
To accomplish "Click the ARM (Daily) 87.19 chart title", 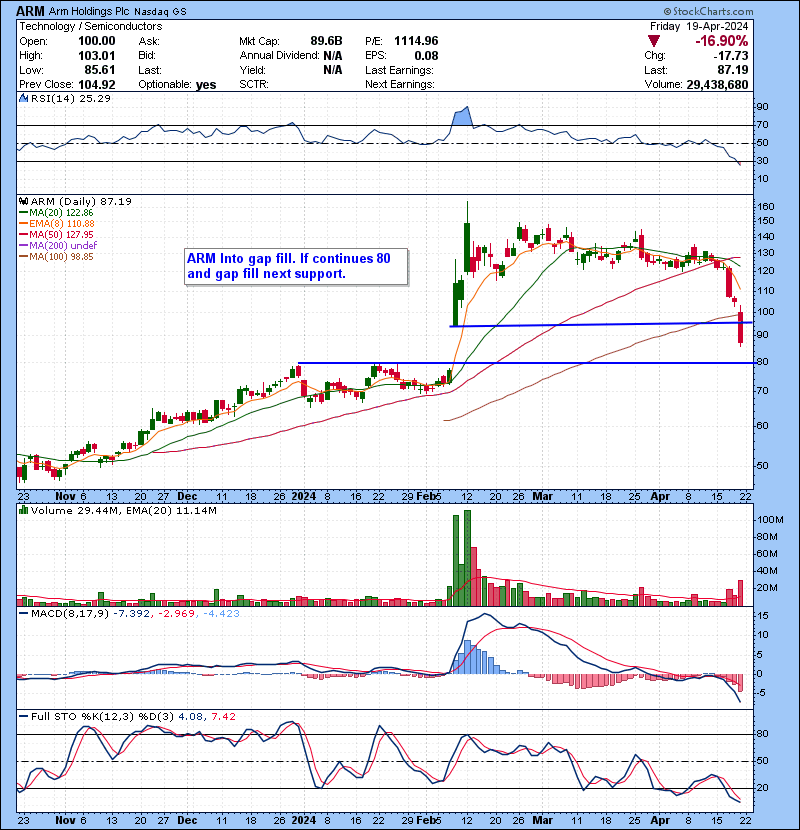I will (81, 202).
